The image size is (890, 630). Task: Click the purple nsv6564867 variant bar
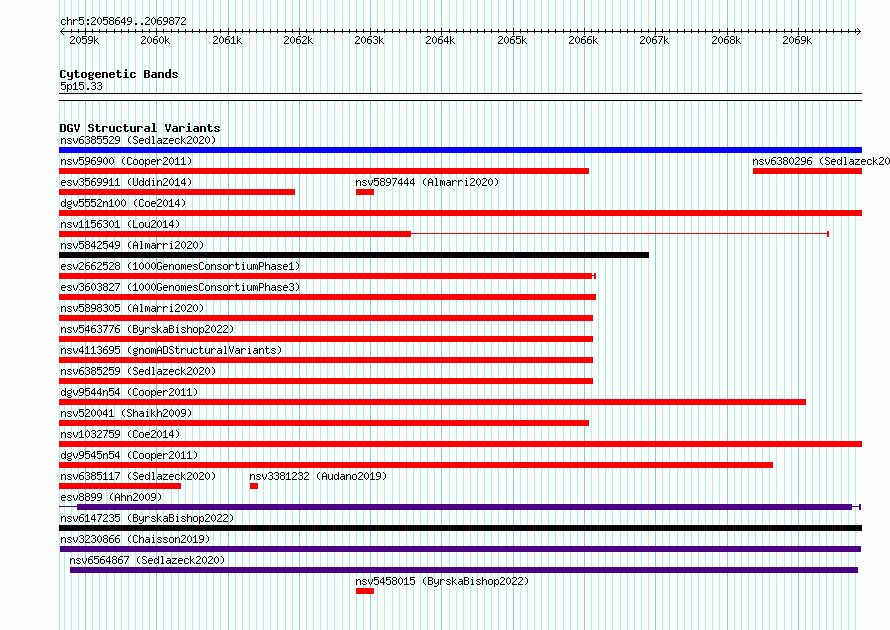coord(464,570)
